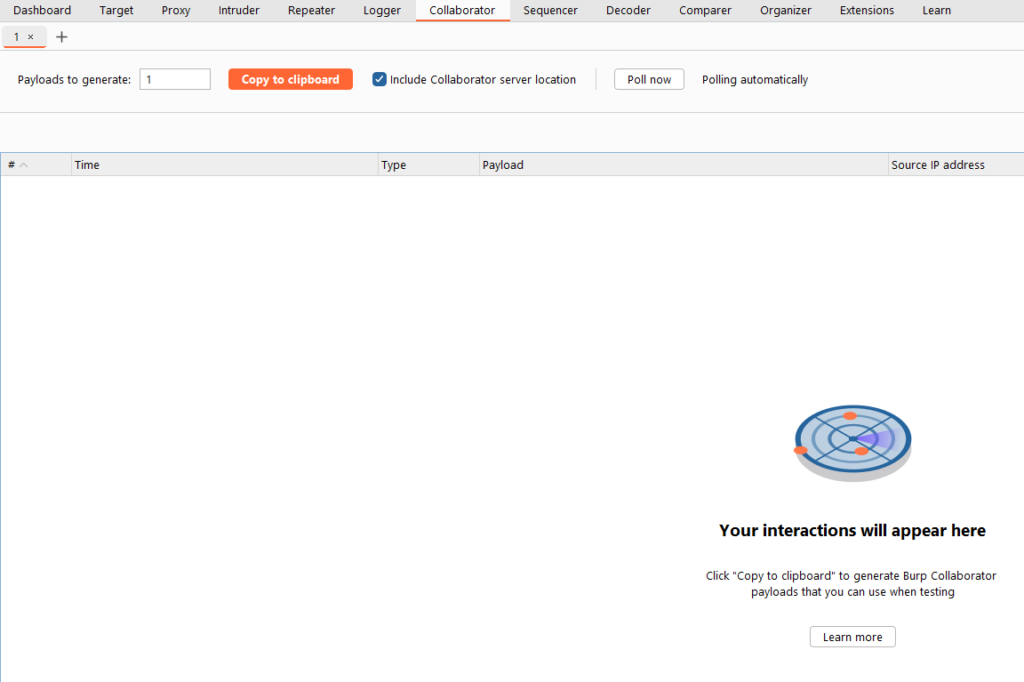This screenshot has height=682, width=1024.
Task: Switch to the Target tab
Action: (x=116, y=10)
